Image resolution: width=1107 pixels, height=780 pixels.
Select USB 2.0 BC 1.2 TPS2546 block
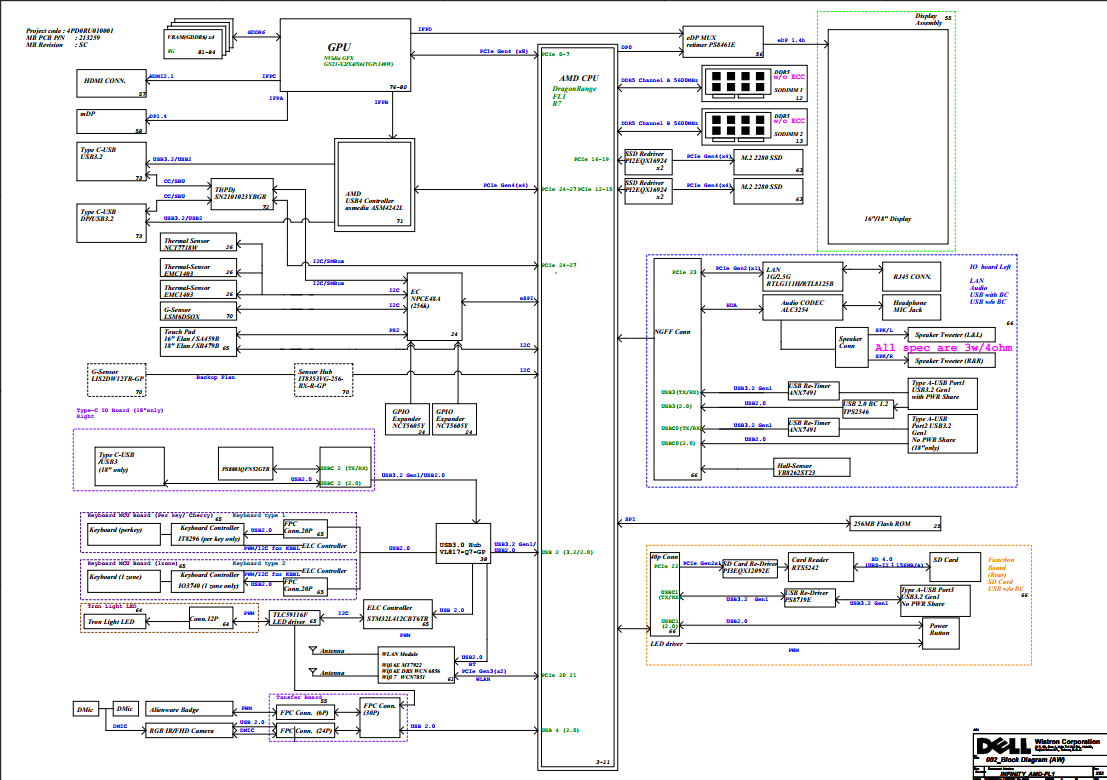(868, 408)
